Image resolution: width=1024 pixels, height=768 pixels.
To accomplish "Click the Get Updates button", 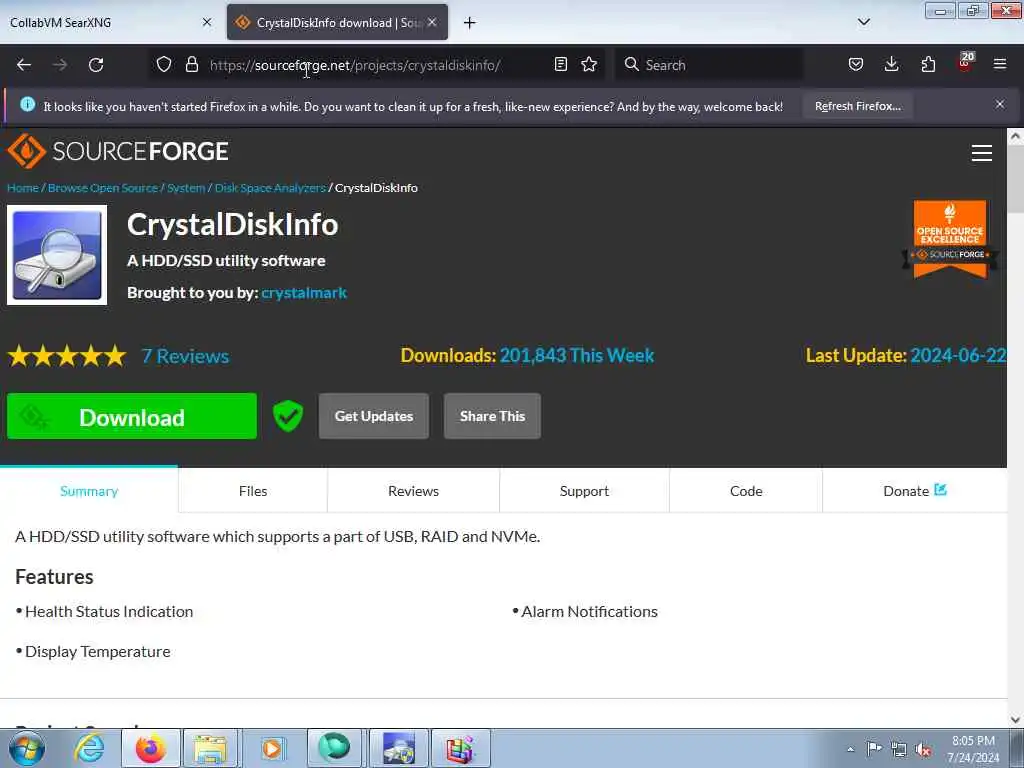I will pos(374,416).
